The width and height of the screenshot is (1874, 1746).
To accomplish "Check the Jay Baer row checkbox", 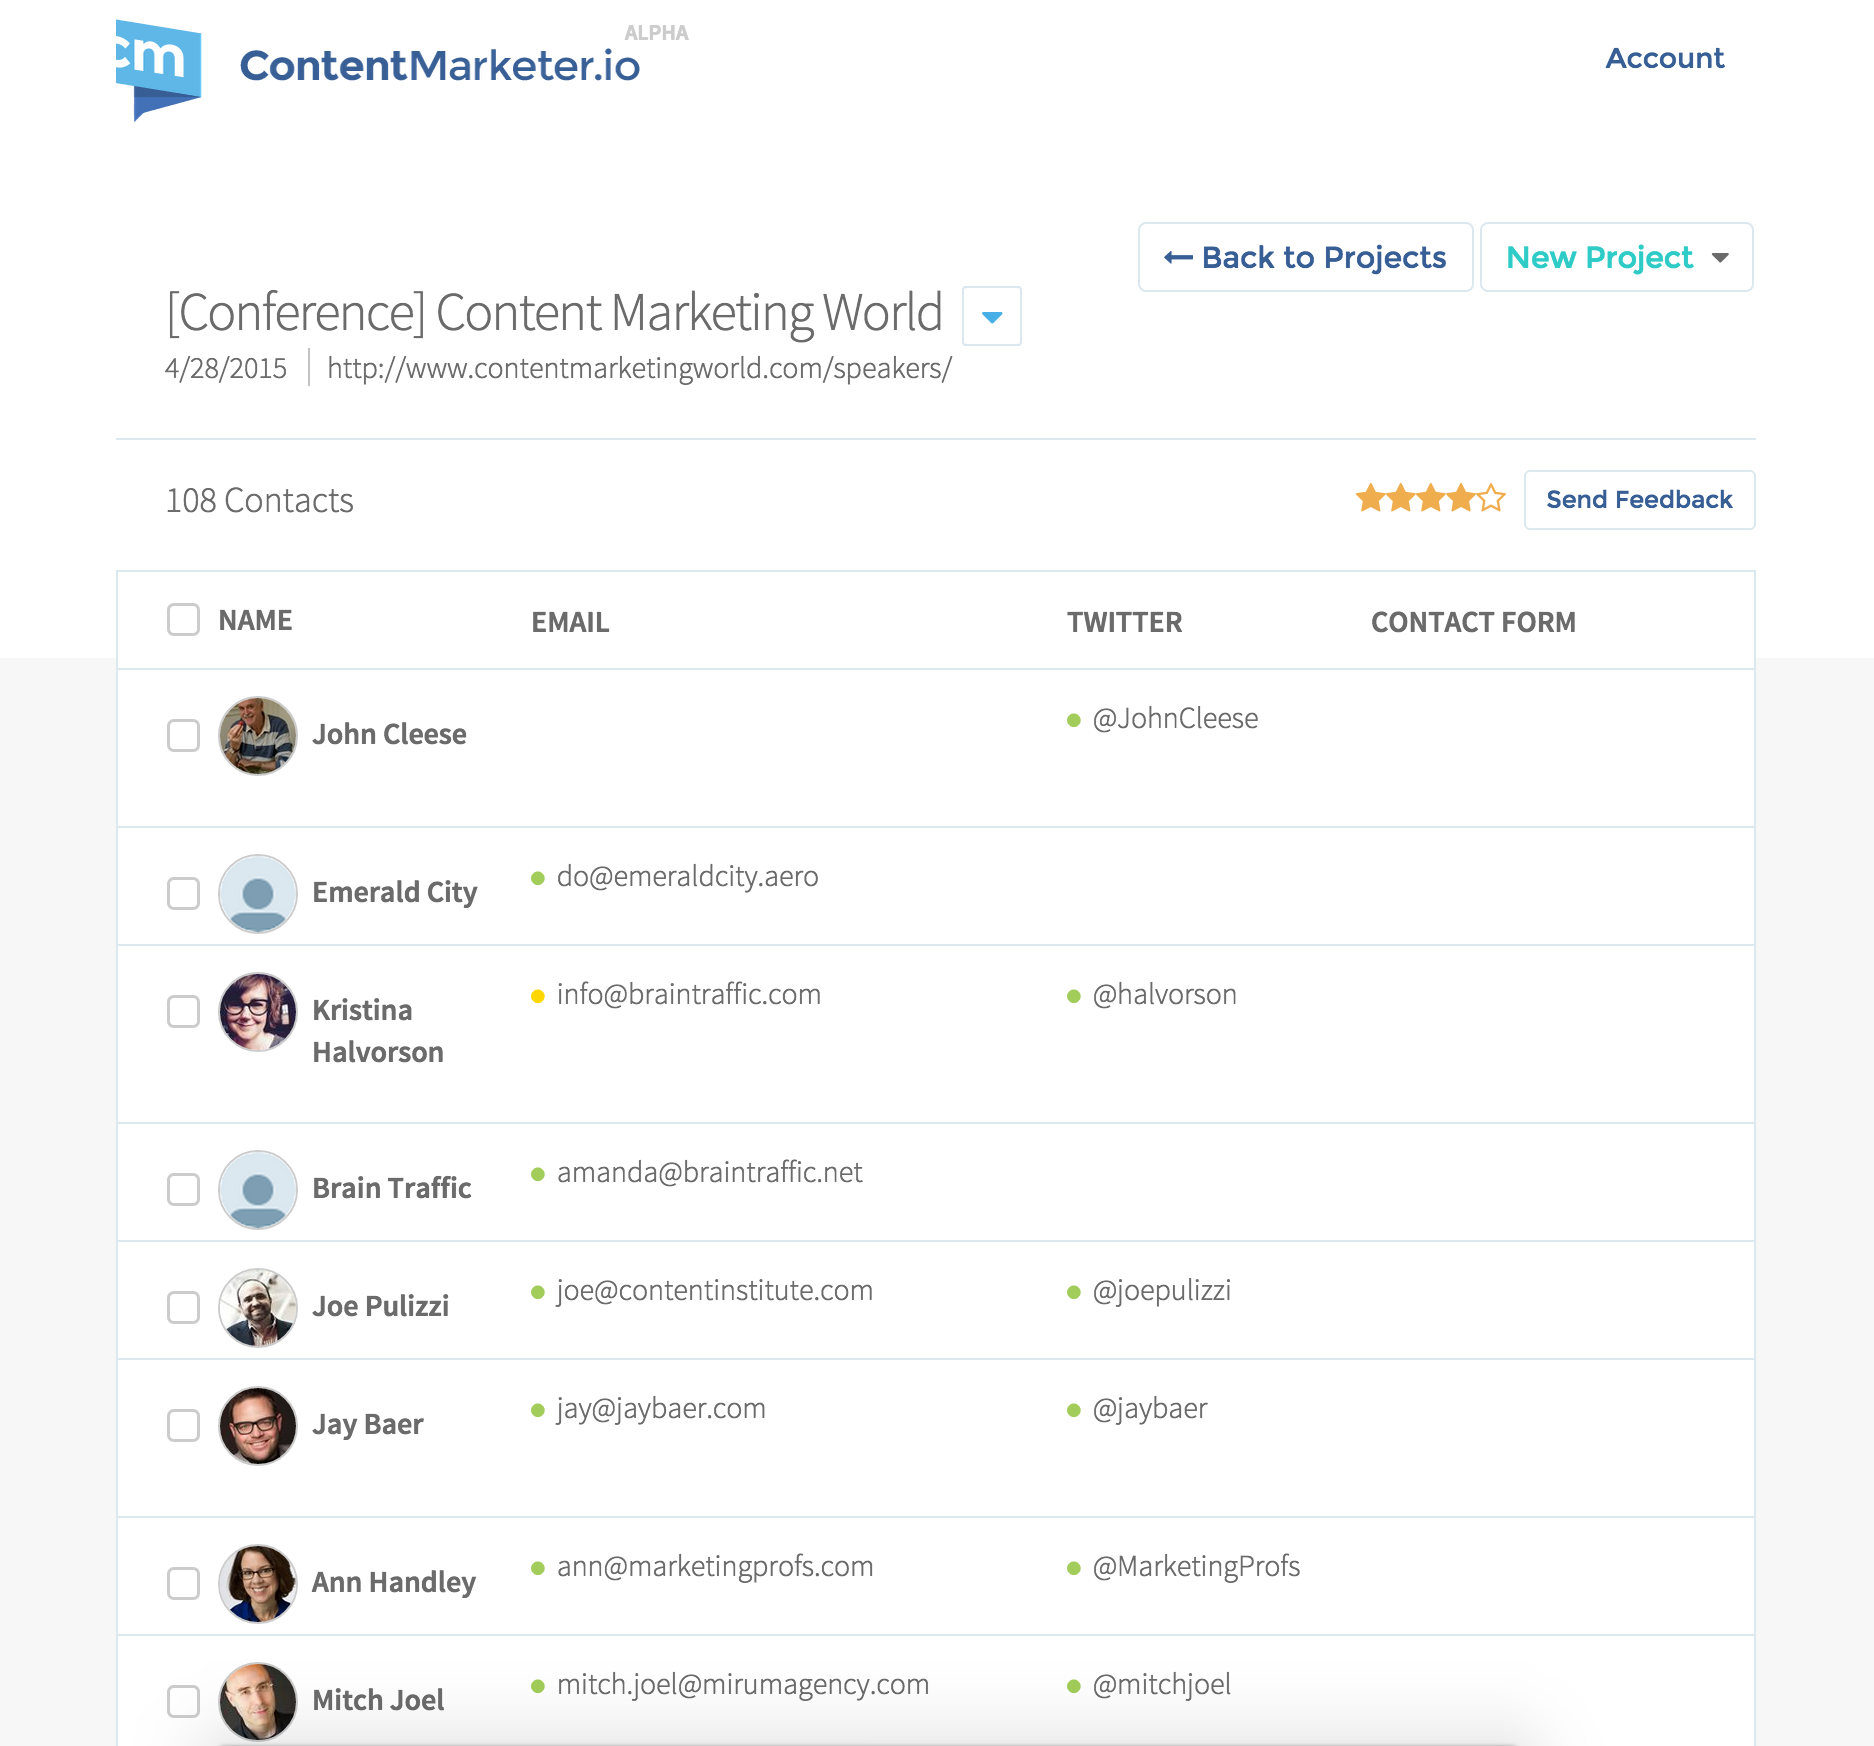I will (x=183, y=1425).
